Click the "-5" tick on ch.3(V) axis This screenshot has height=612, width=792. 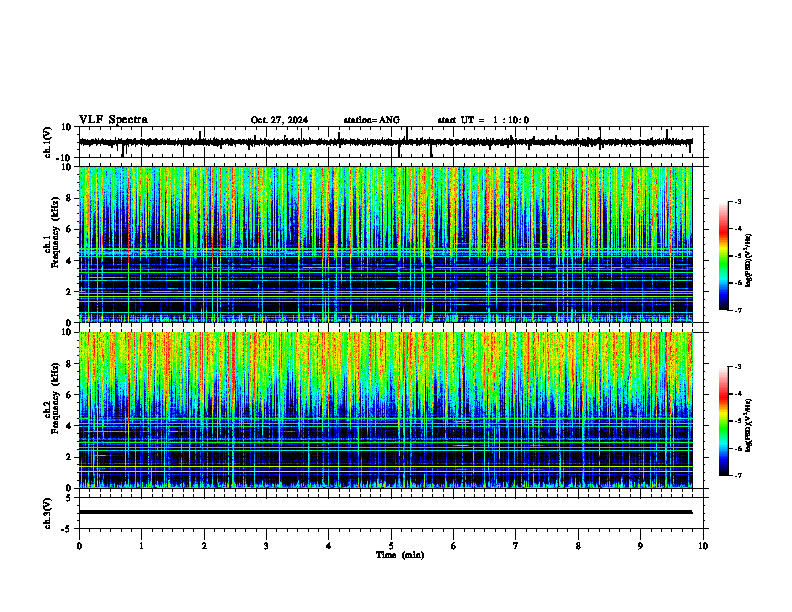point(67,528)
